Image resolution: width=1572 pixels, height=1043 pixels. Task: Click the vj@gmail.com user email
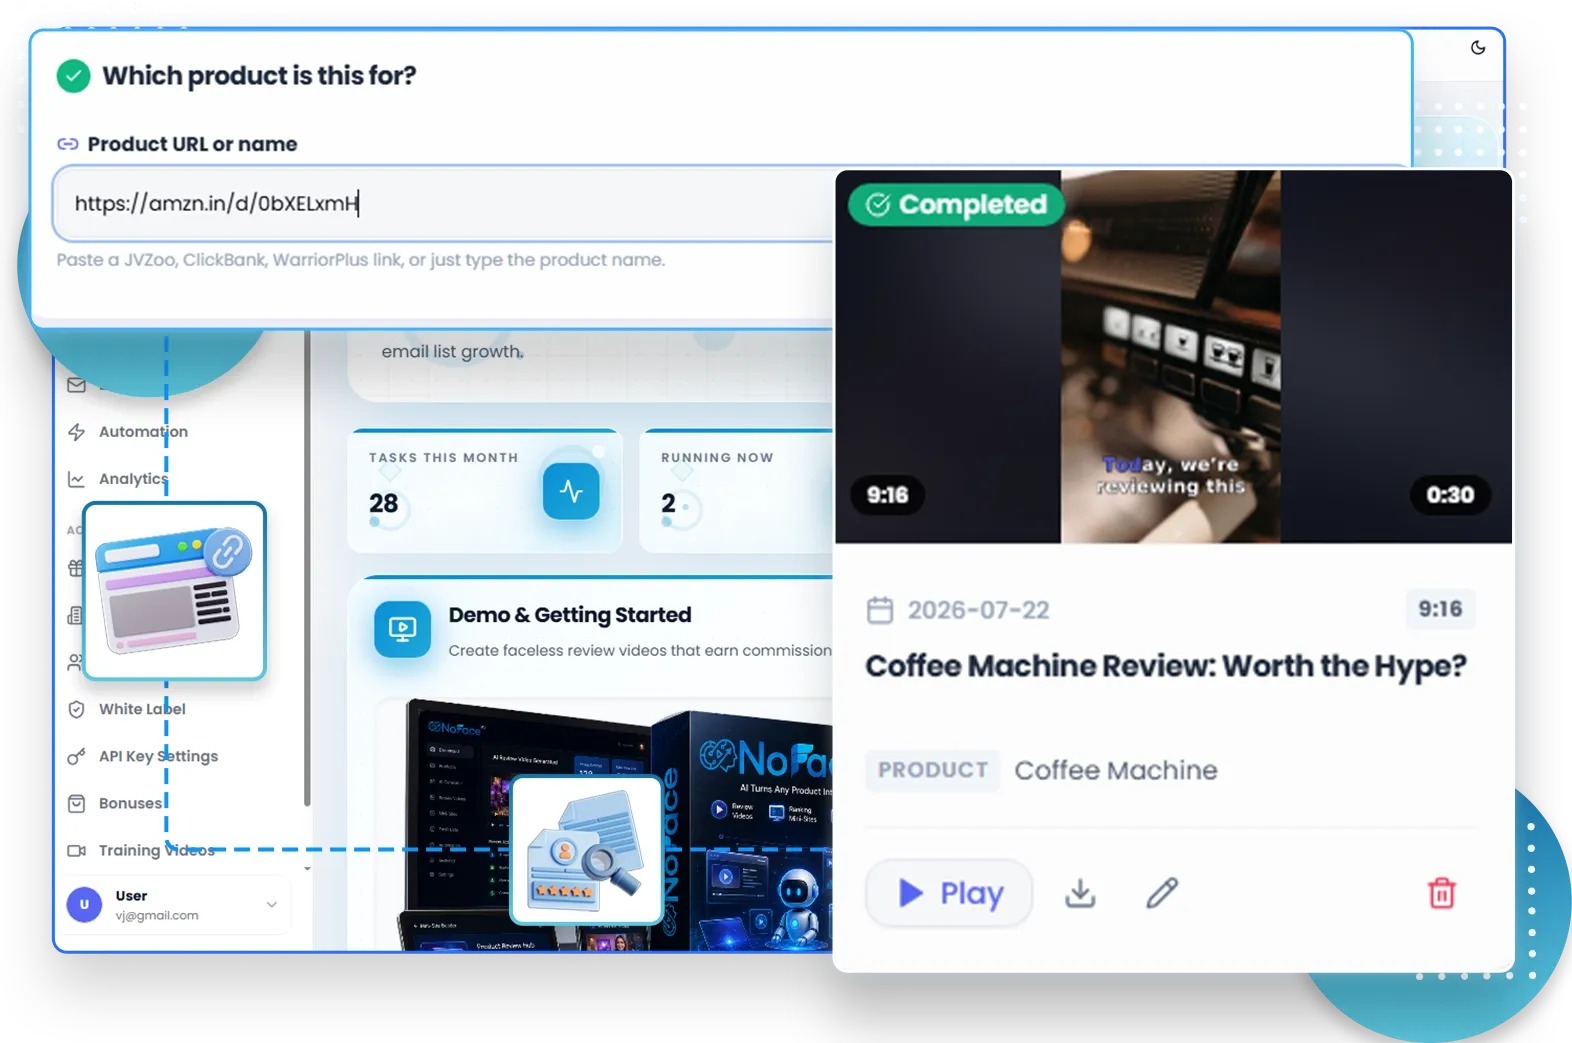tap(157, 915)
